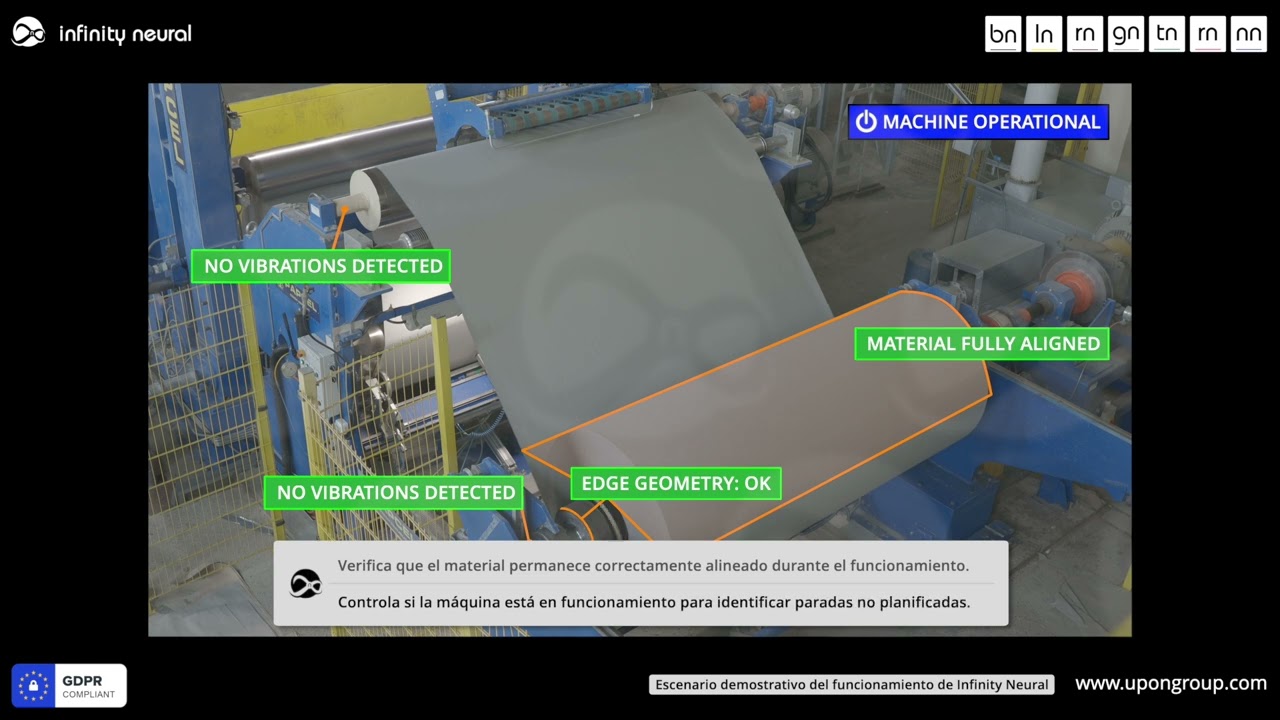Screen dimensions: 1280x720
Task: Click the GDPR lock shield icon
Action: click(33, 686)
